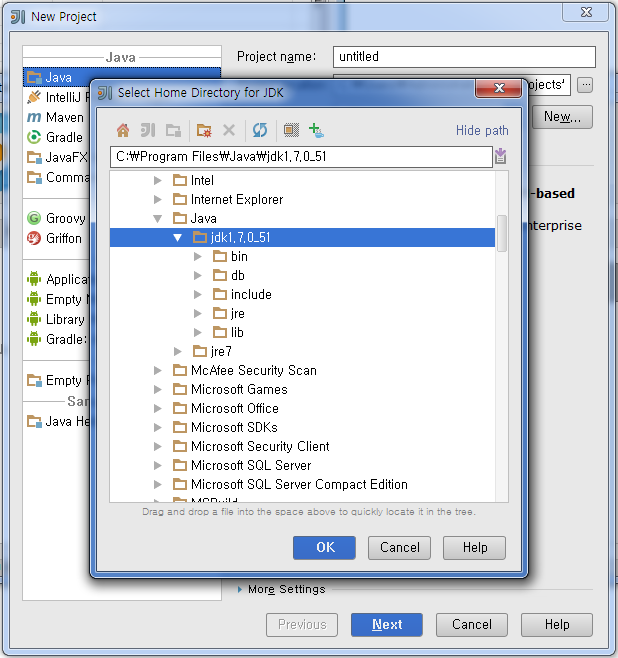Click the Refresh toolbar icon

[x=260, y=131]
